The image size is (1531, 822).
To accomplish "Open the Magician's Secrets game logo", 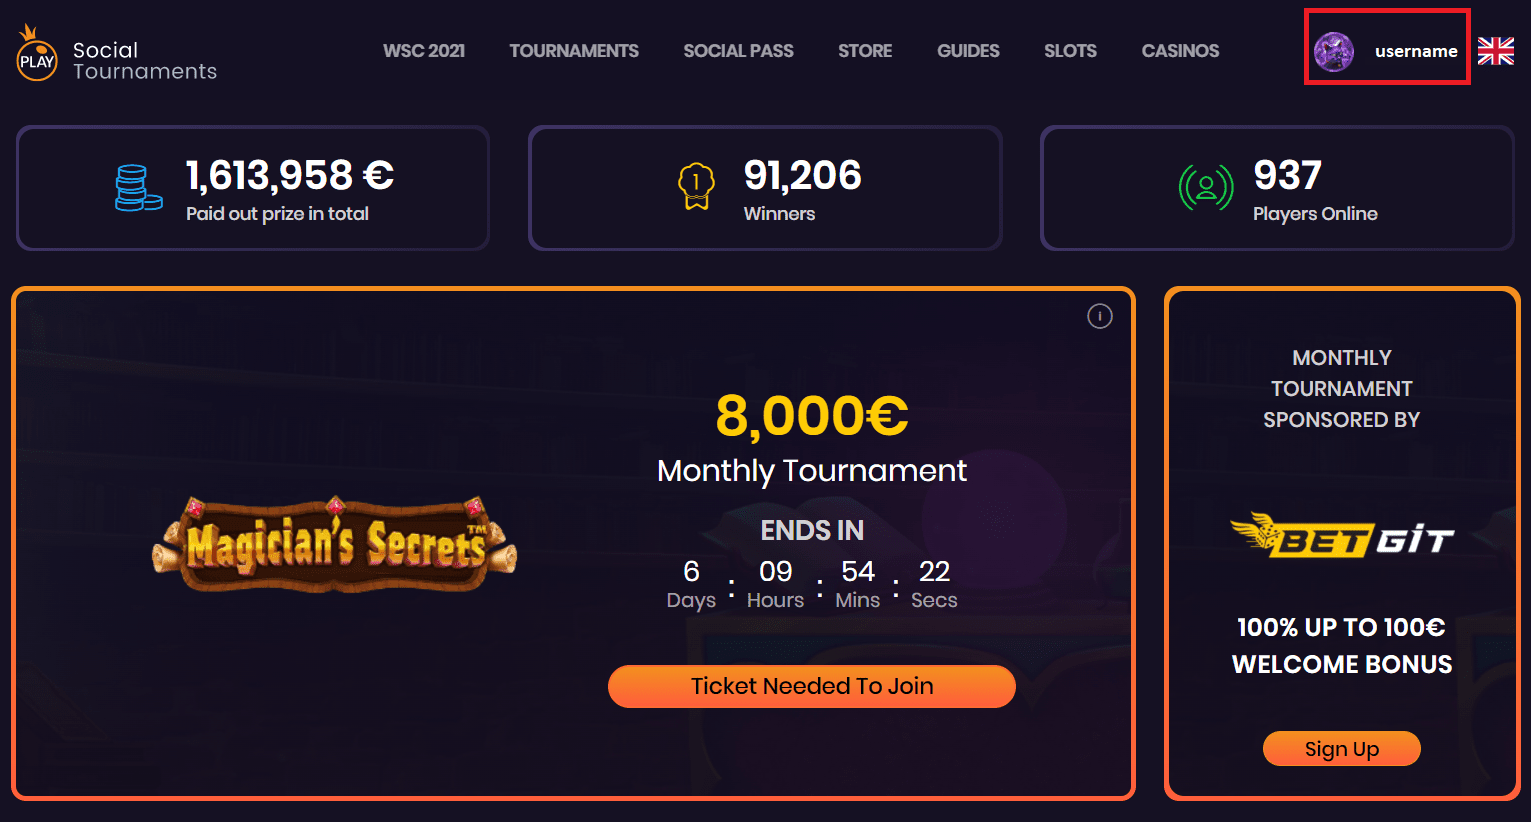I will coord(335,544).
